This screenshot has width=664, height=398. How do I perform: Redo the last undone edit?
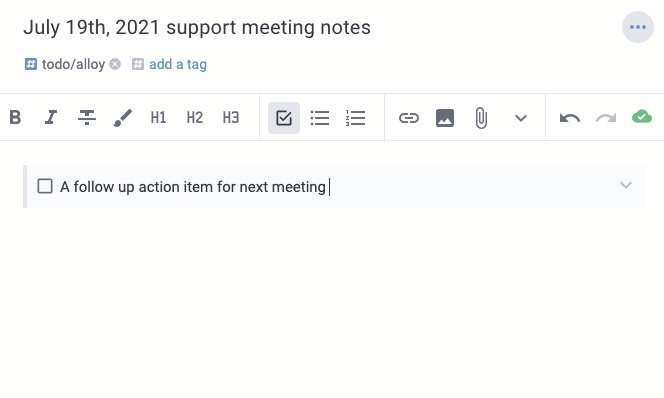(606, 118)
